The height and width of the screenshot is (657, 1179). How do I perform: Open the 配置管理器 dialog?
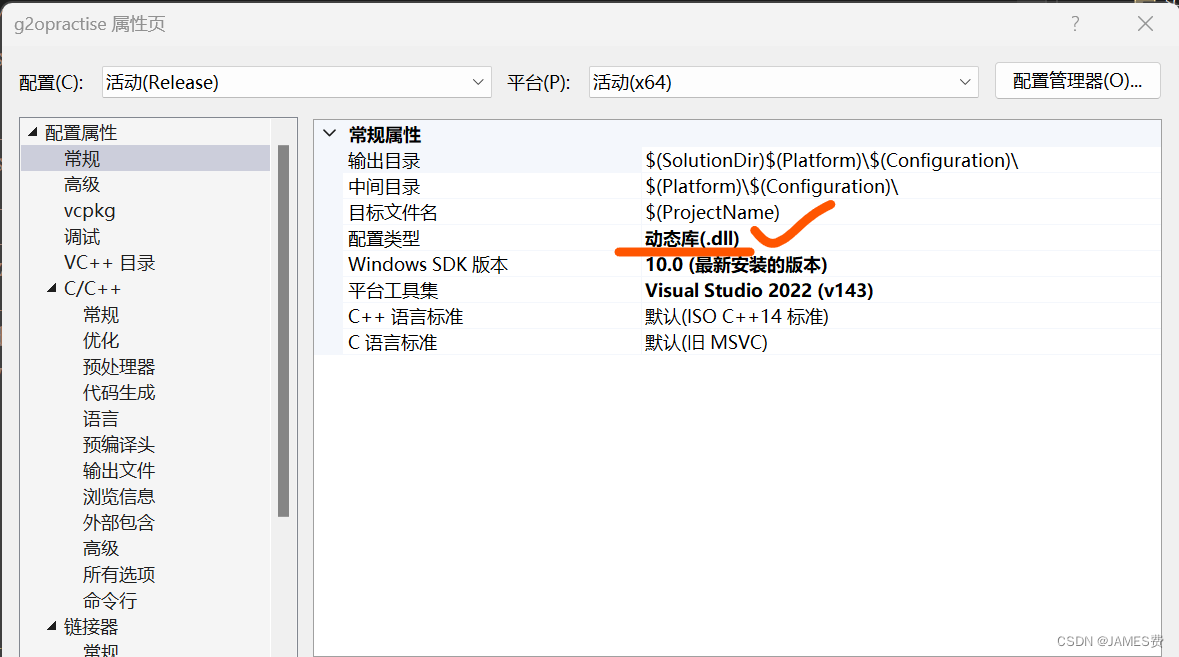[x=1077, y=81]
